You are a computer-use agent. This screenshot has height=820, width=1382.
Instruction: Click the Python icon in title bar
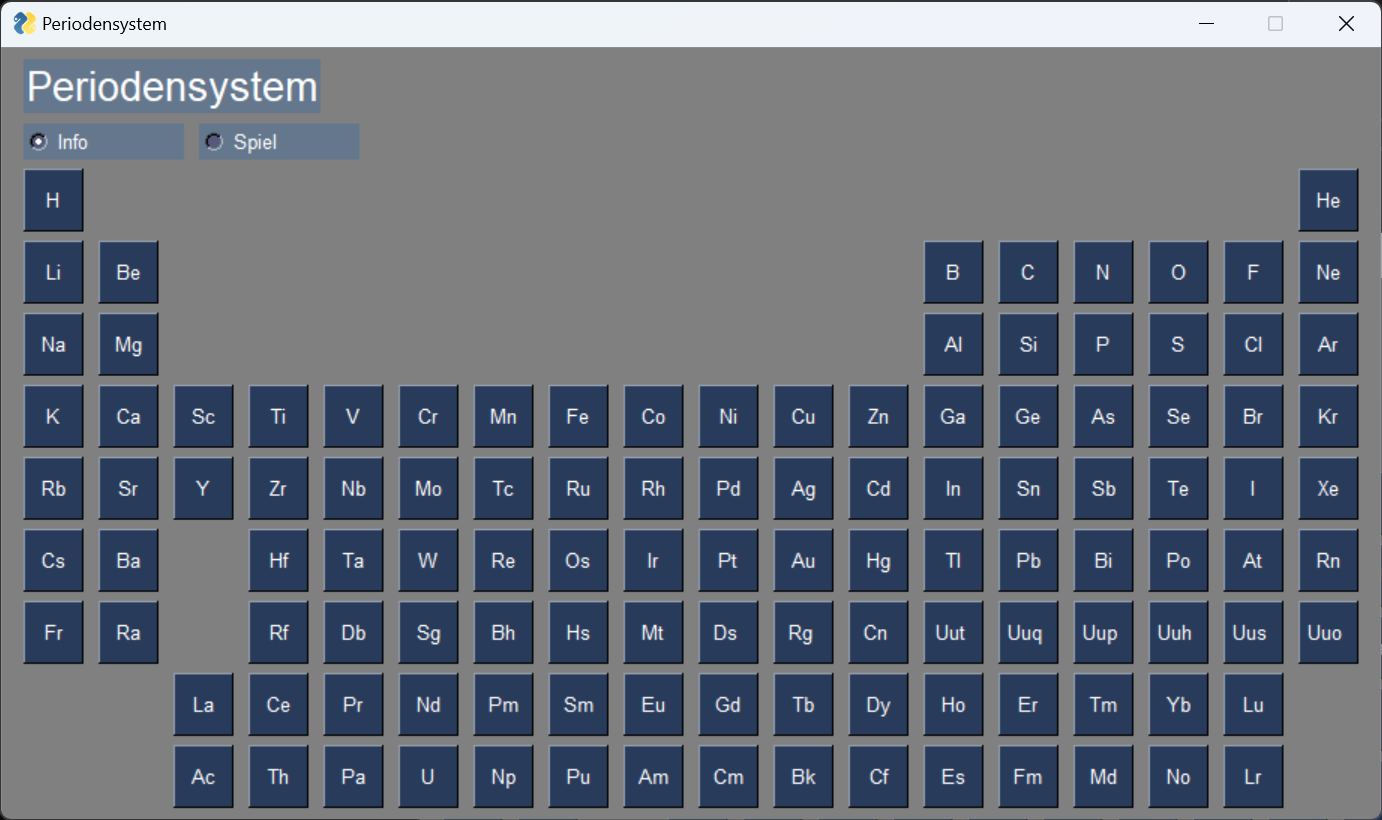tap(24, 23)
